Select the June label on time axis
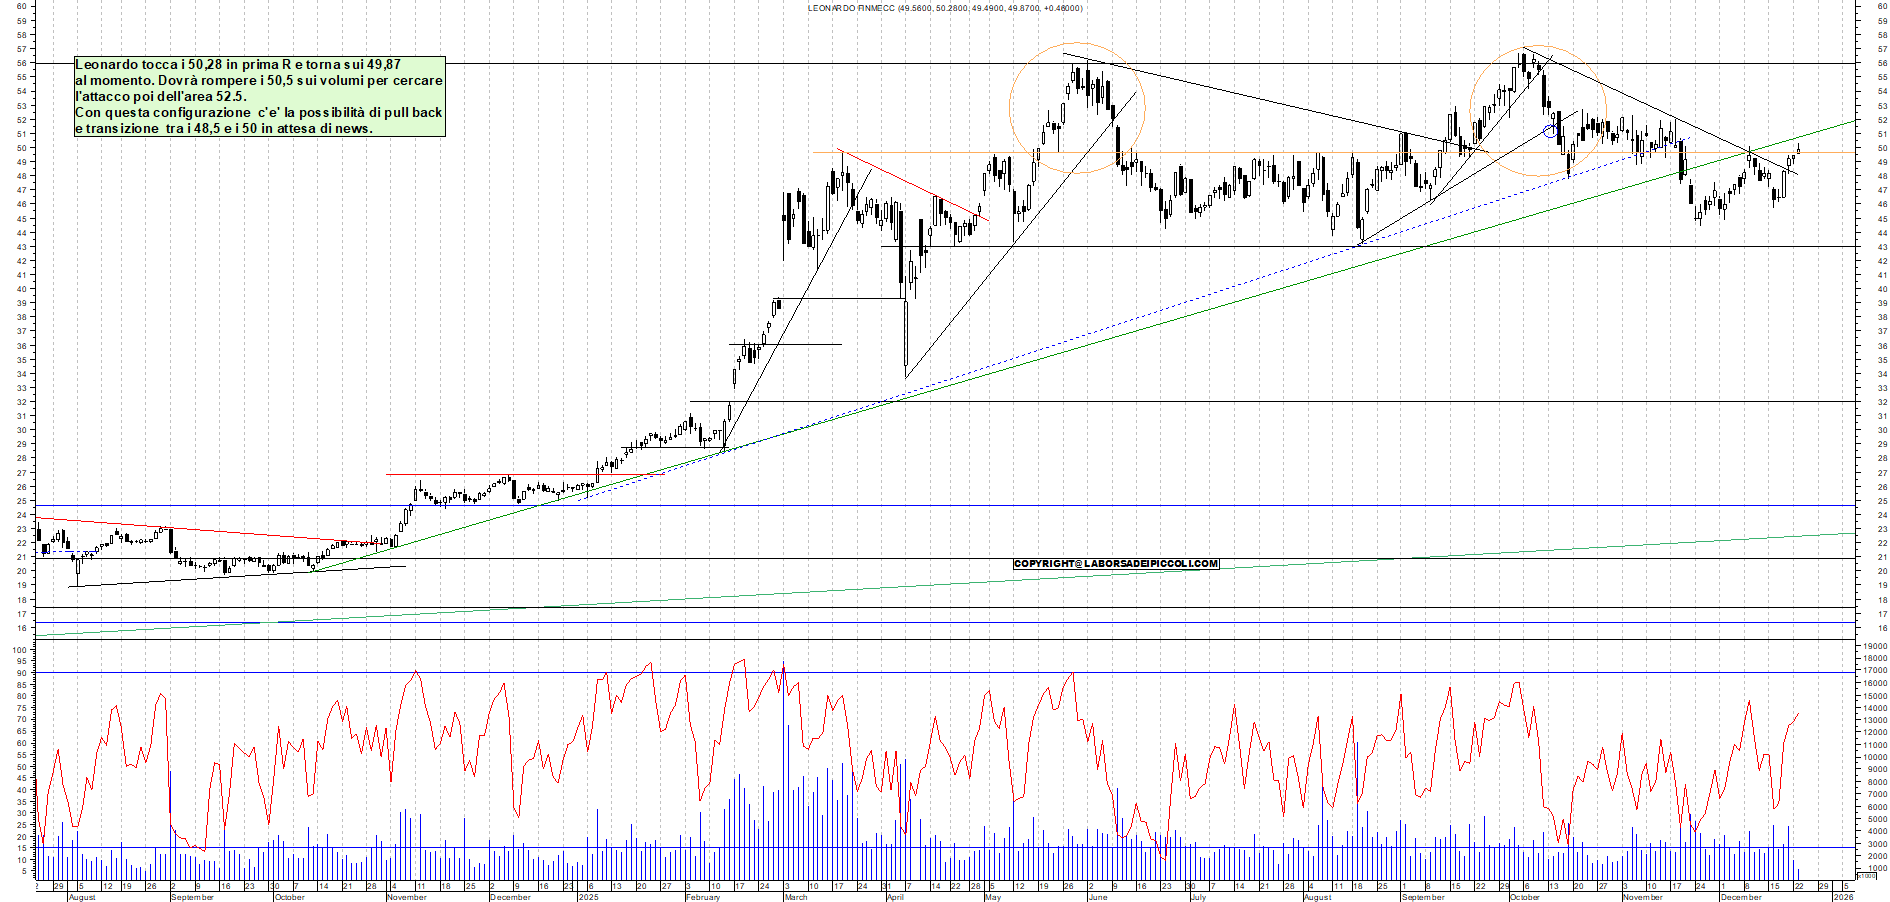This screenshot has height=902, width=1890. click(1097, 897)
